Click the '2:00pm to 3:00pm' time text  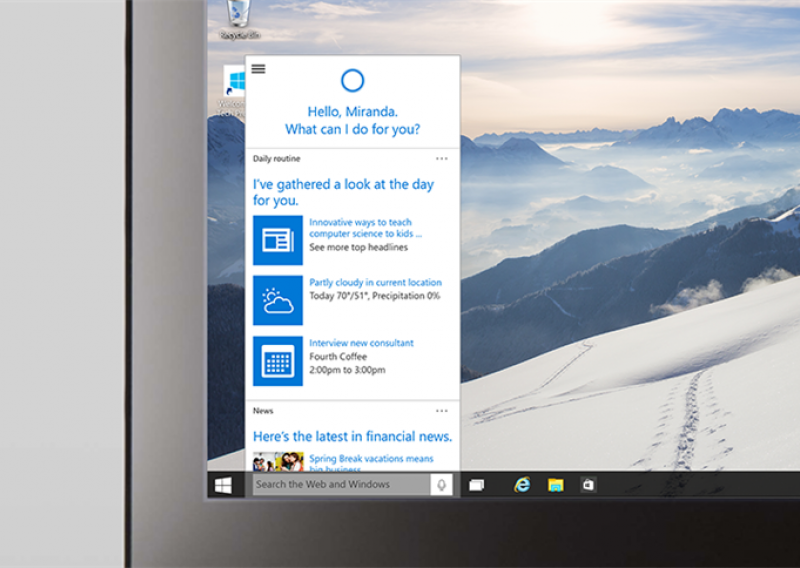pyautogui.click(x=347, y=370)
